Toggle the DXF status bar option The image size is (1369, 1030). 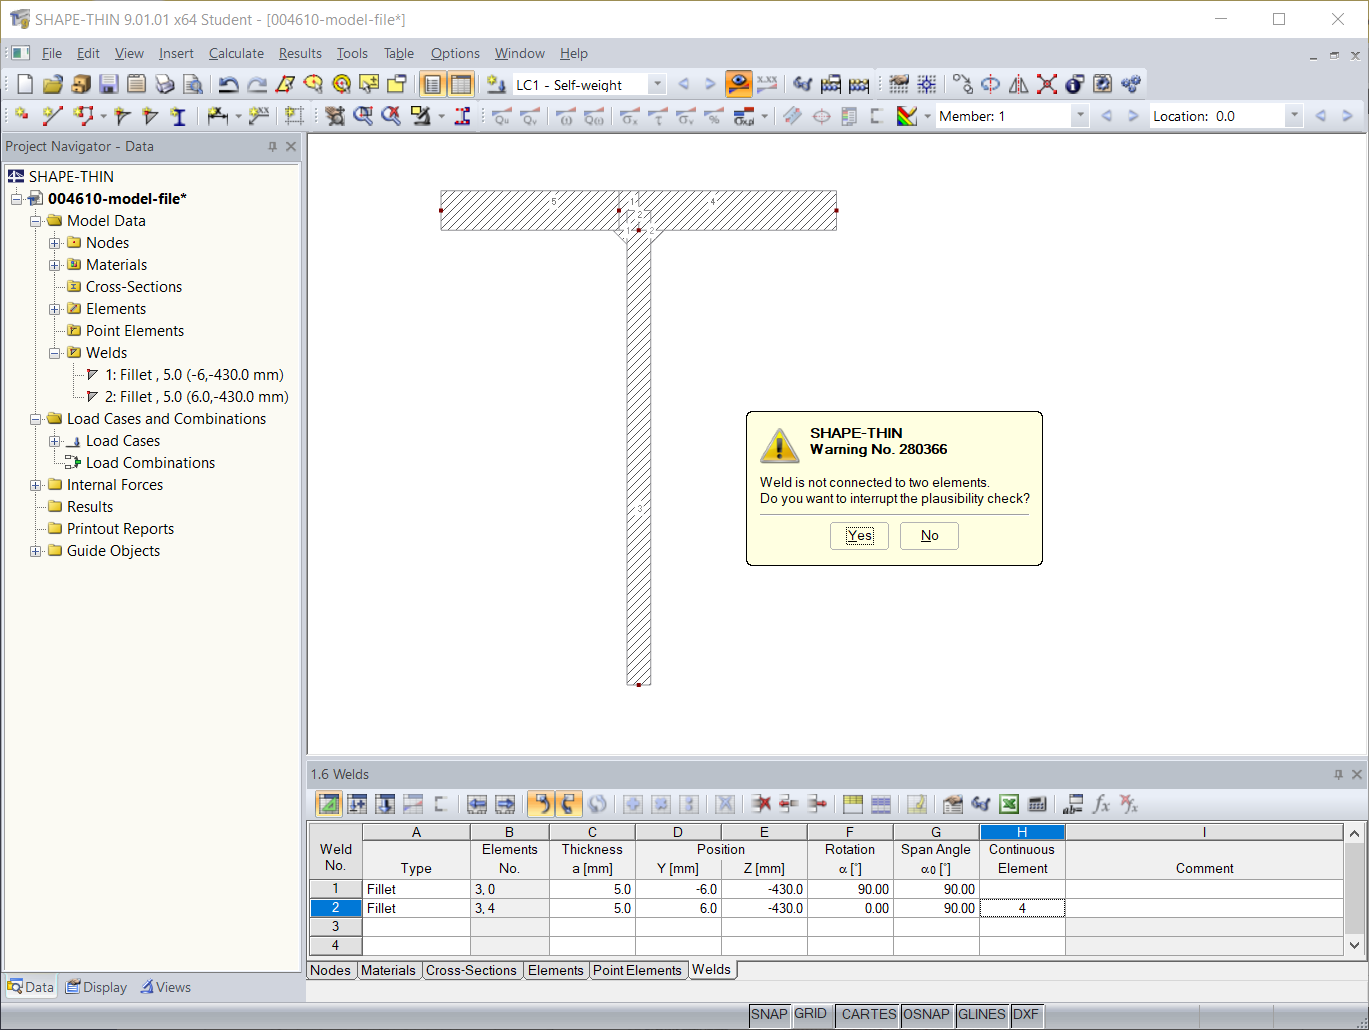(1026, 1015)
